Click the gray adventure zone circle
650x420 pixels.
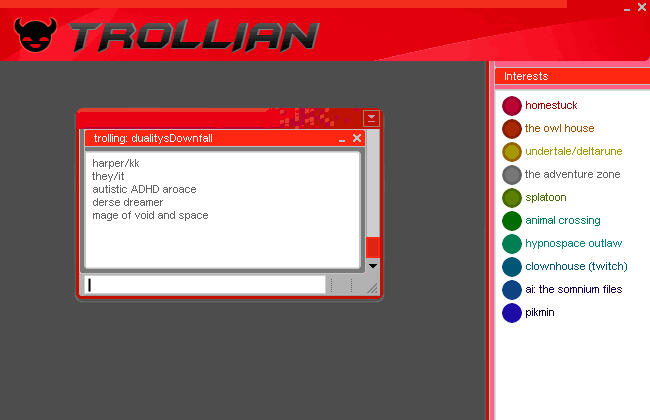tap(512, 174)
